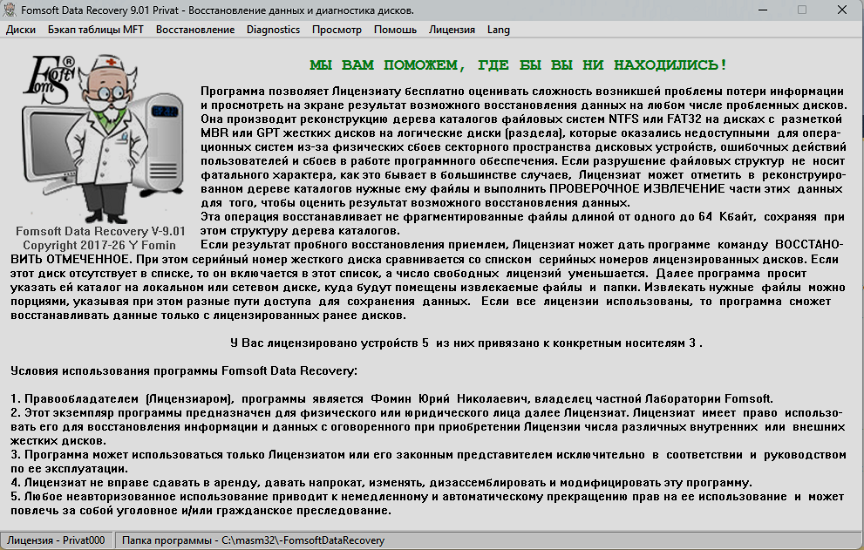Click status bar Папка программы path
Screen dimensions: 864x550
(253, 541)
